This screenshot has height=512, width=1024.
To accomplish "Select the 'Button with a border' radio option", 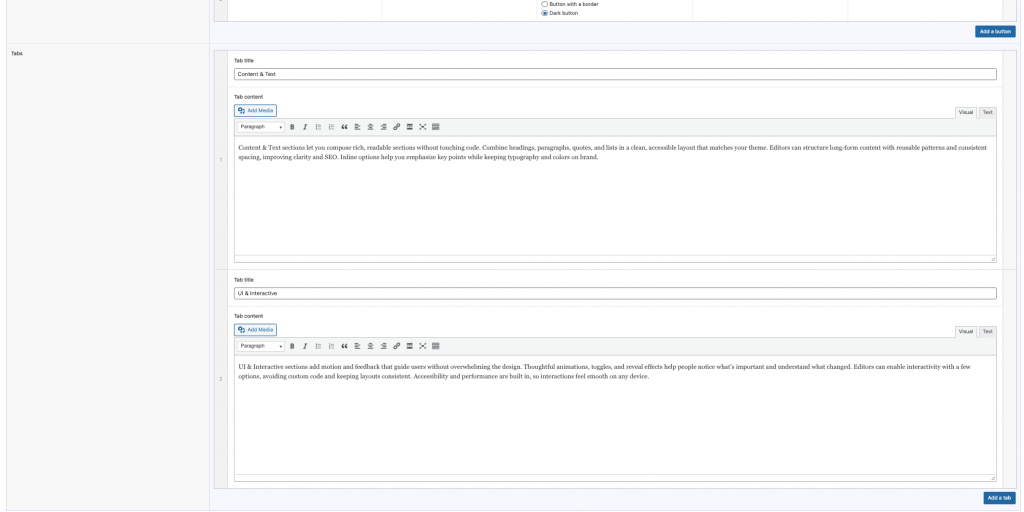I will (545, 4).
